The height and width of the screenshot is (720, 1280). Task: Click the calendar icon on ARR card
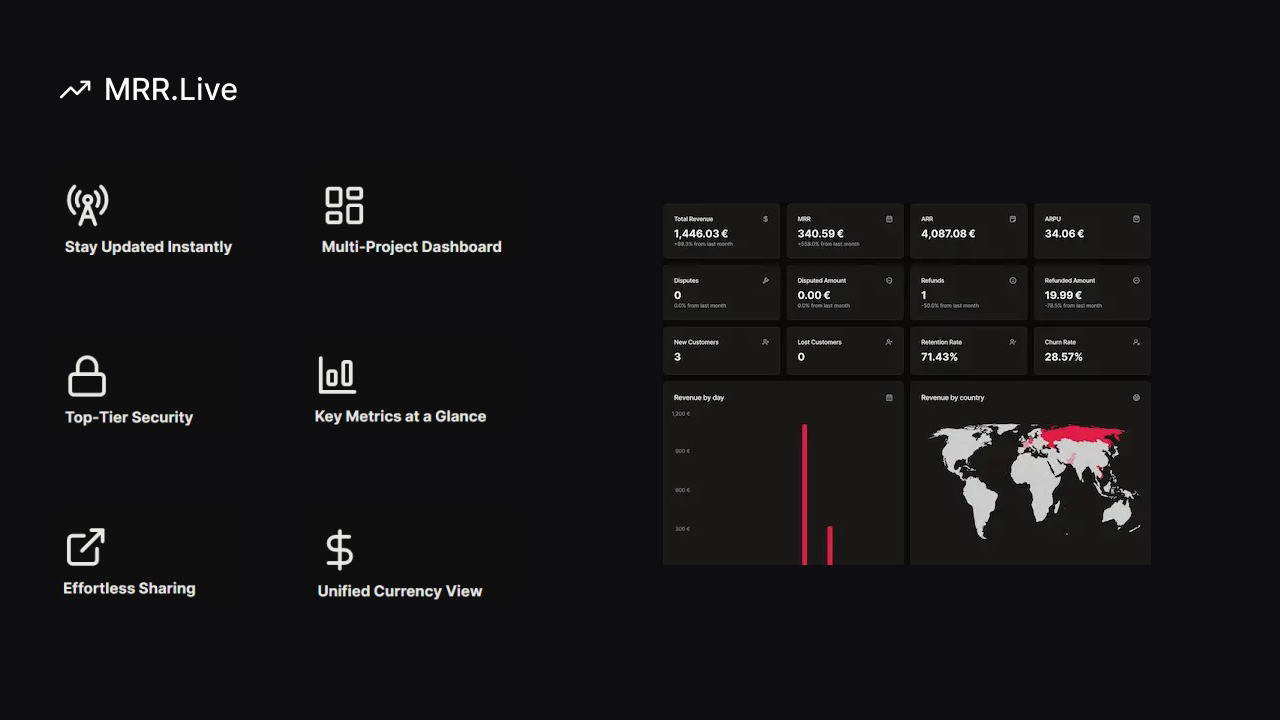click(x=1013, y=219)
